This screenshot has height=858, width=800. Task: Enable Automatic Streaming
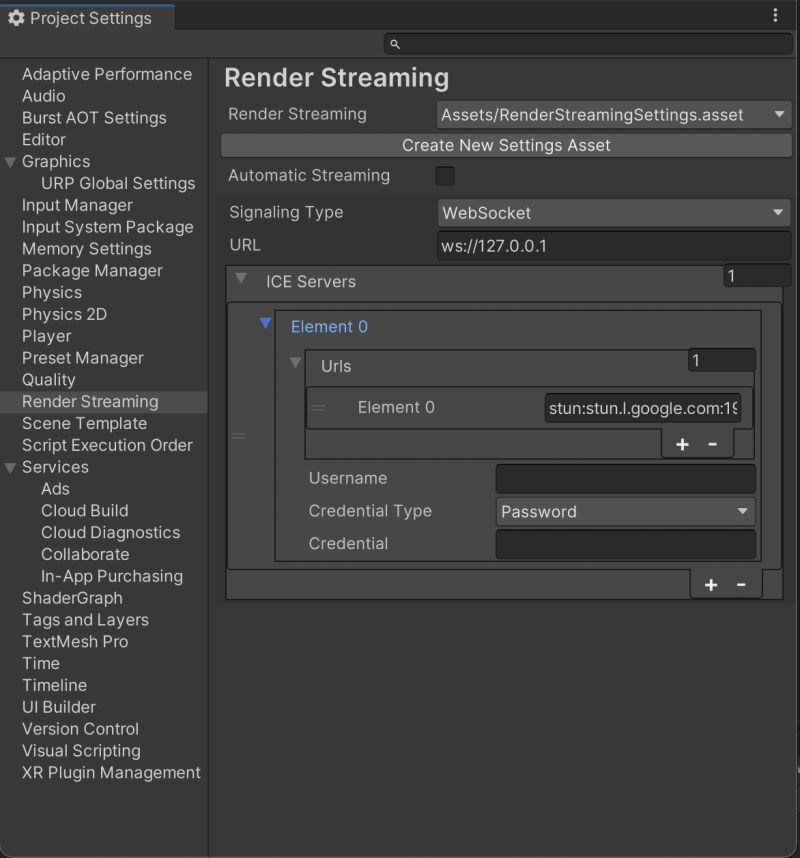[444, 176]
